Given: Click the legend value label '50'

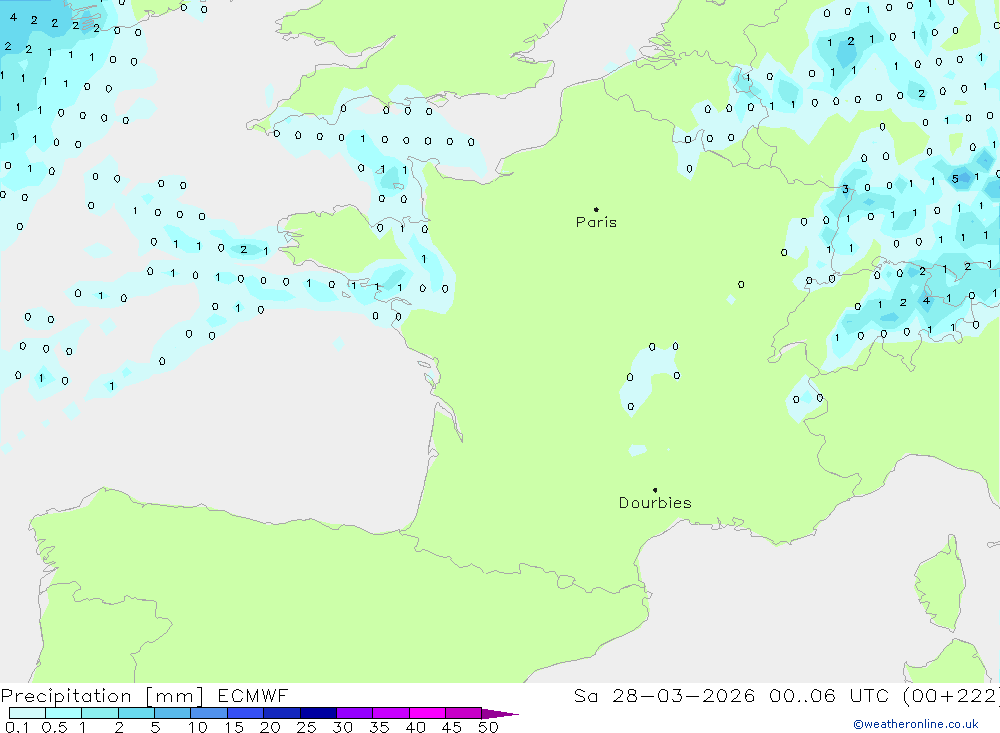Looking at the screenshot, I should (x=488, y=727).
